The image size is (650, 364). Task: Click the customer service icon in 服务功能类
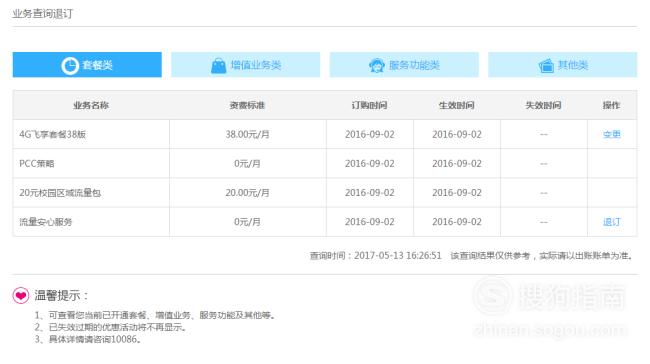click(377, 66)
